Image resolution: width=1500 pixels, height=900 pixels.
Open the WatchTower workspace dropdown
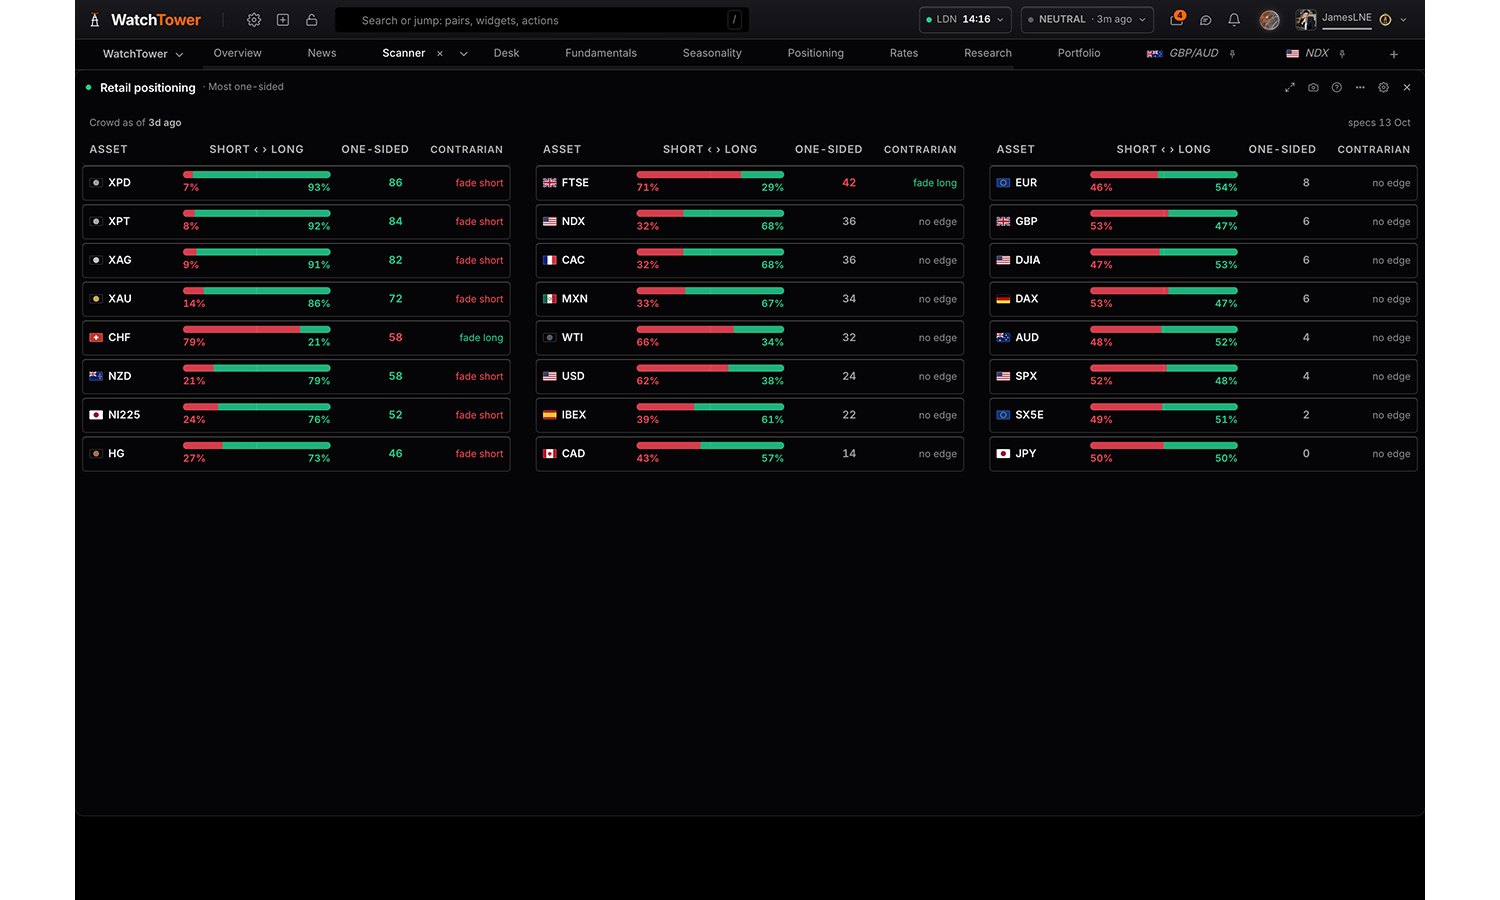pyautogui.click(x=142, y=54)
